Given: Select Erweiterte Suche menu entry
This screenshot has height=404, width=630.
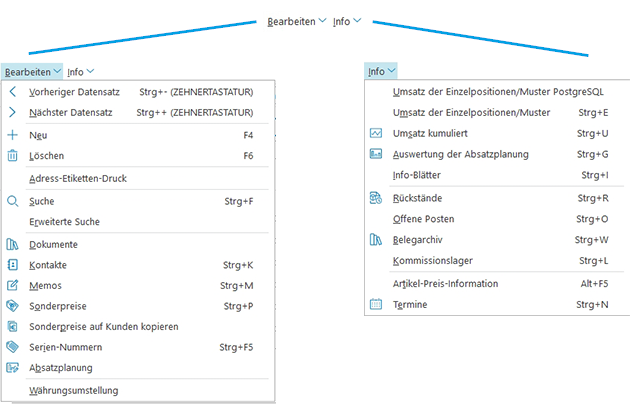Looking at the screenshot, I should tap(65, 221).
